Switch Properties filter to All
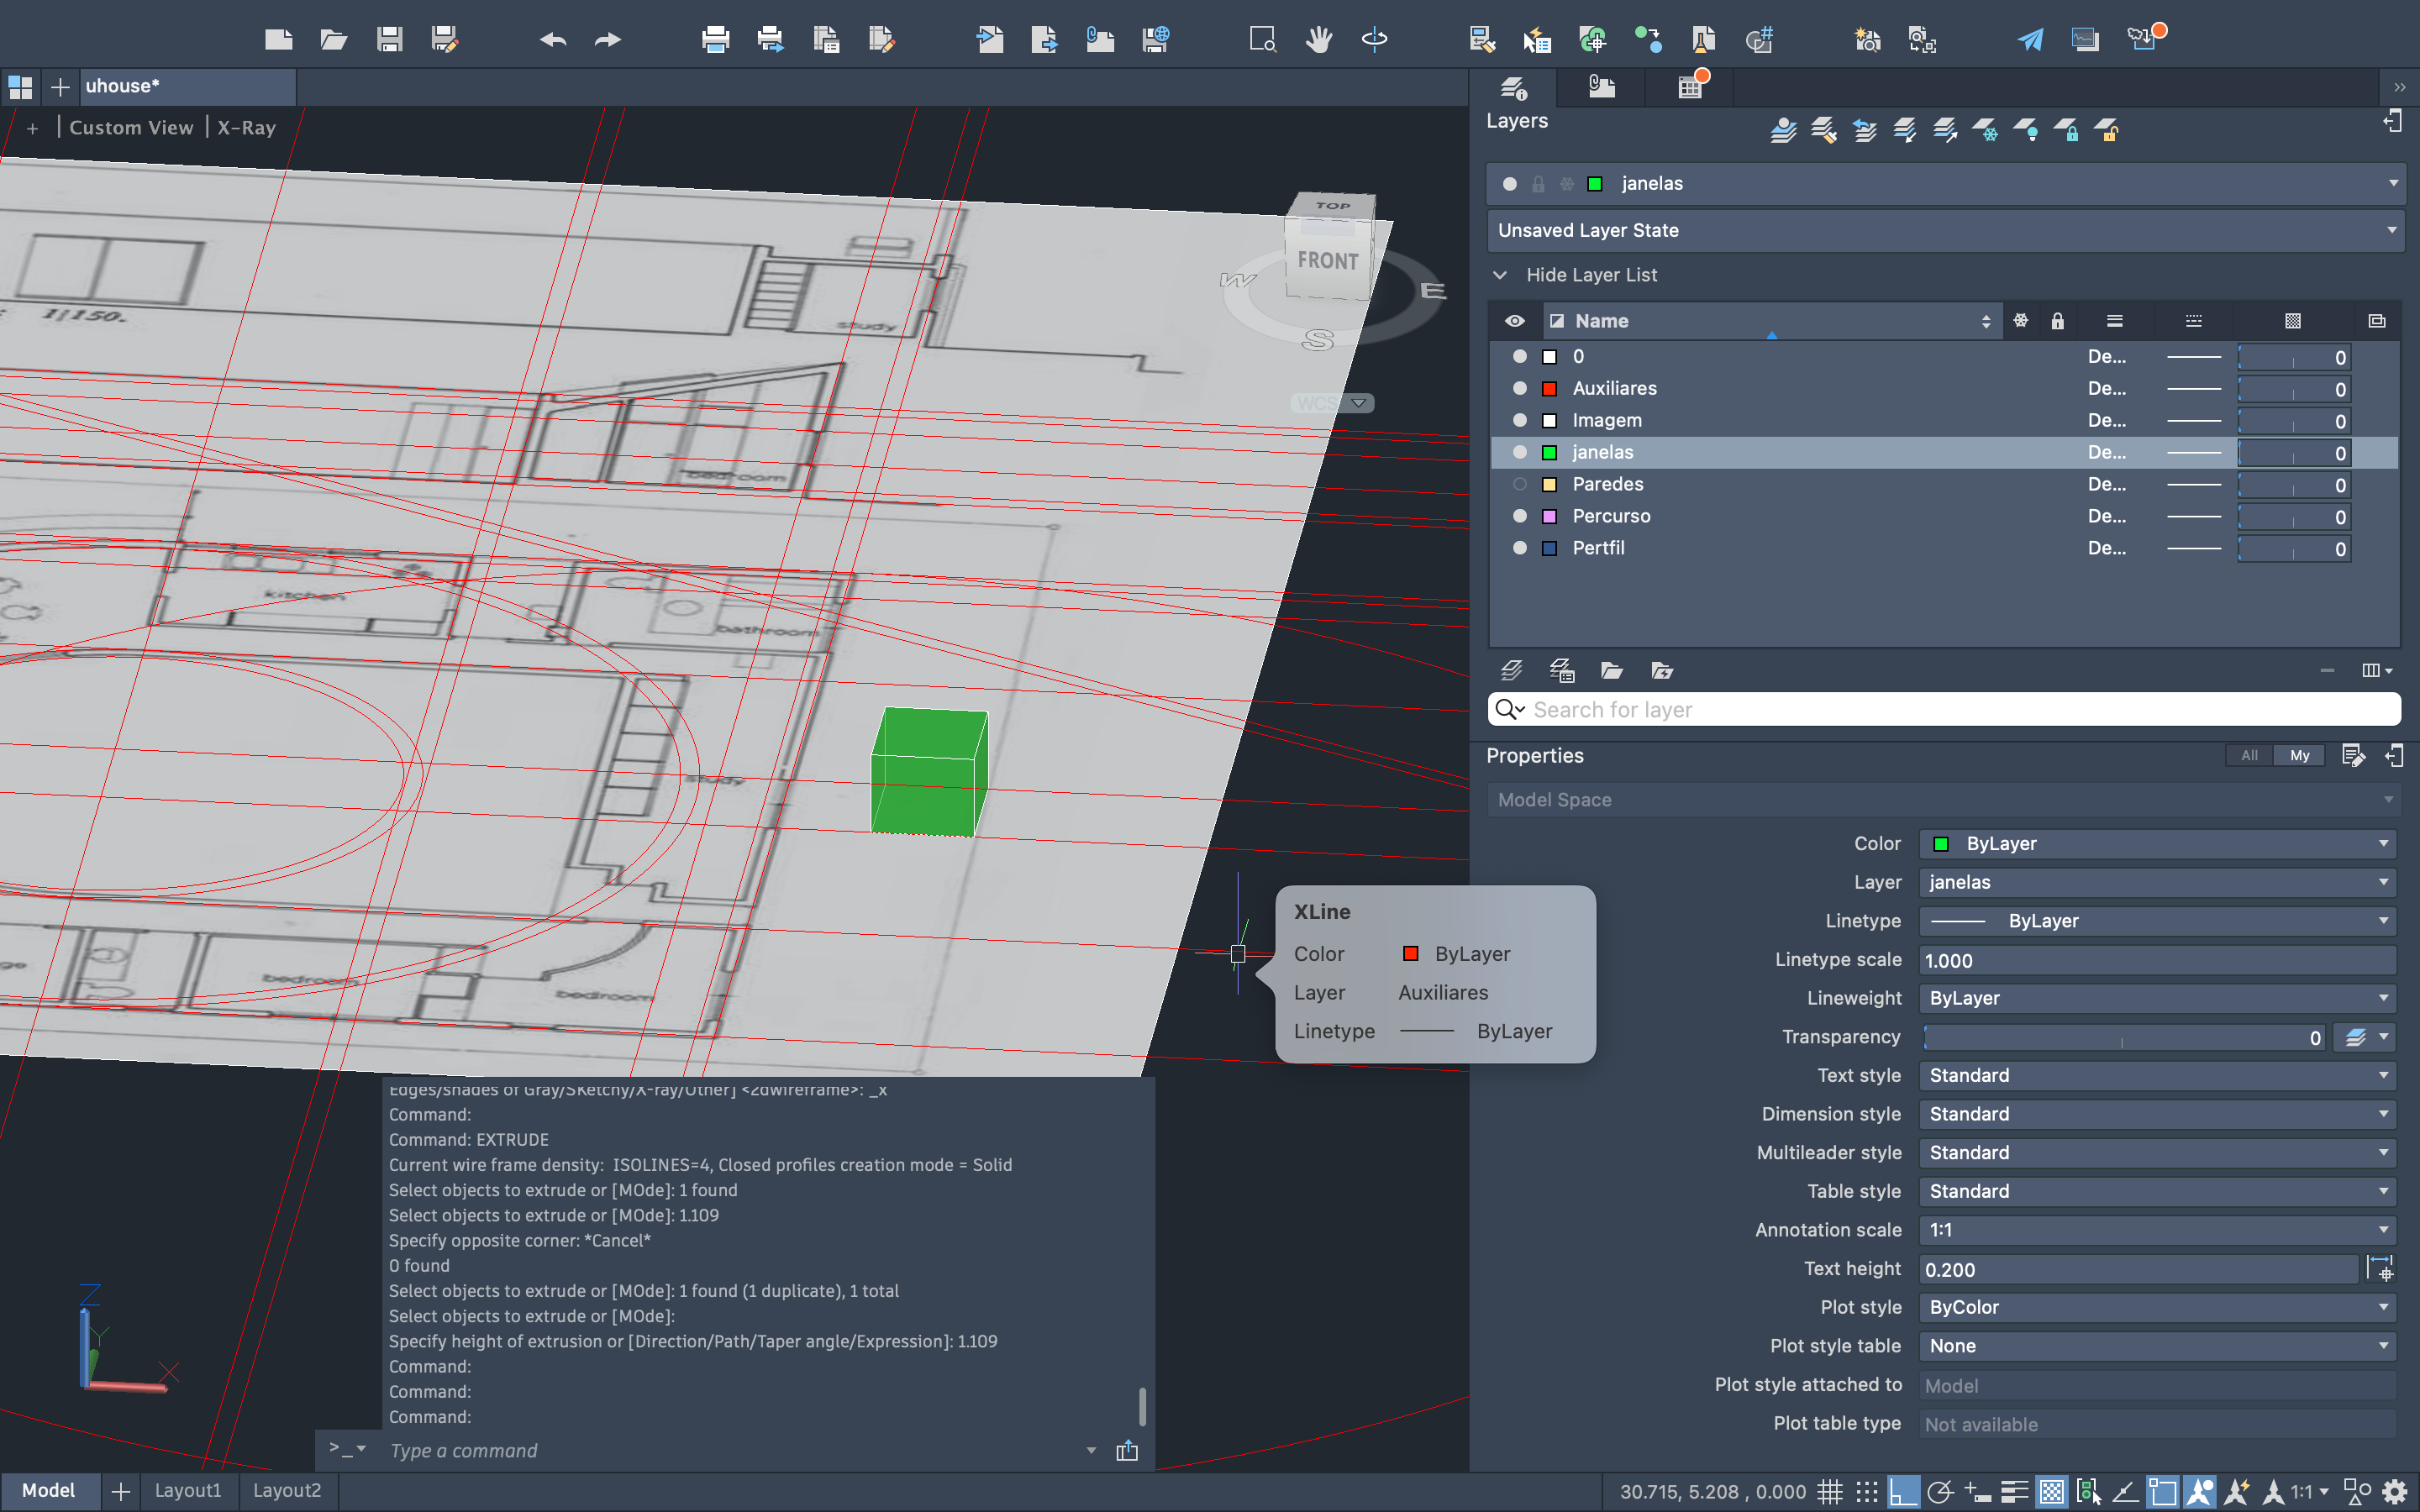The image size is (2420, 1512). (x=2249, y=755)
